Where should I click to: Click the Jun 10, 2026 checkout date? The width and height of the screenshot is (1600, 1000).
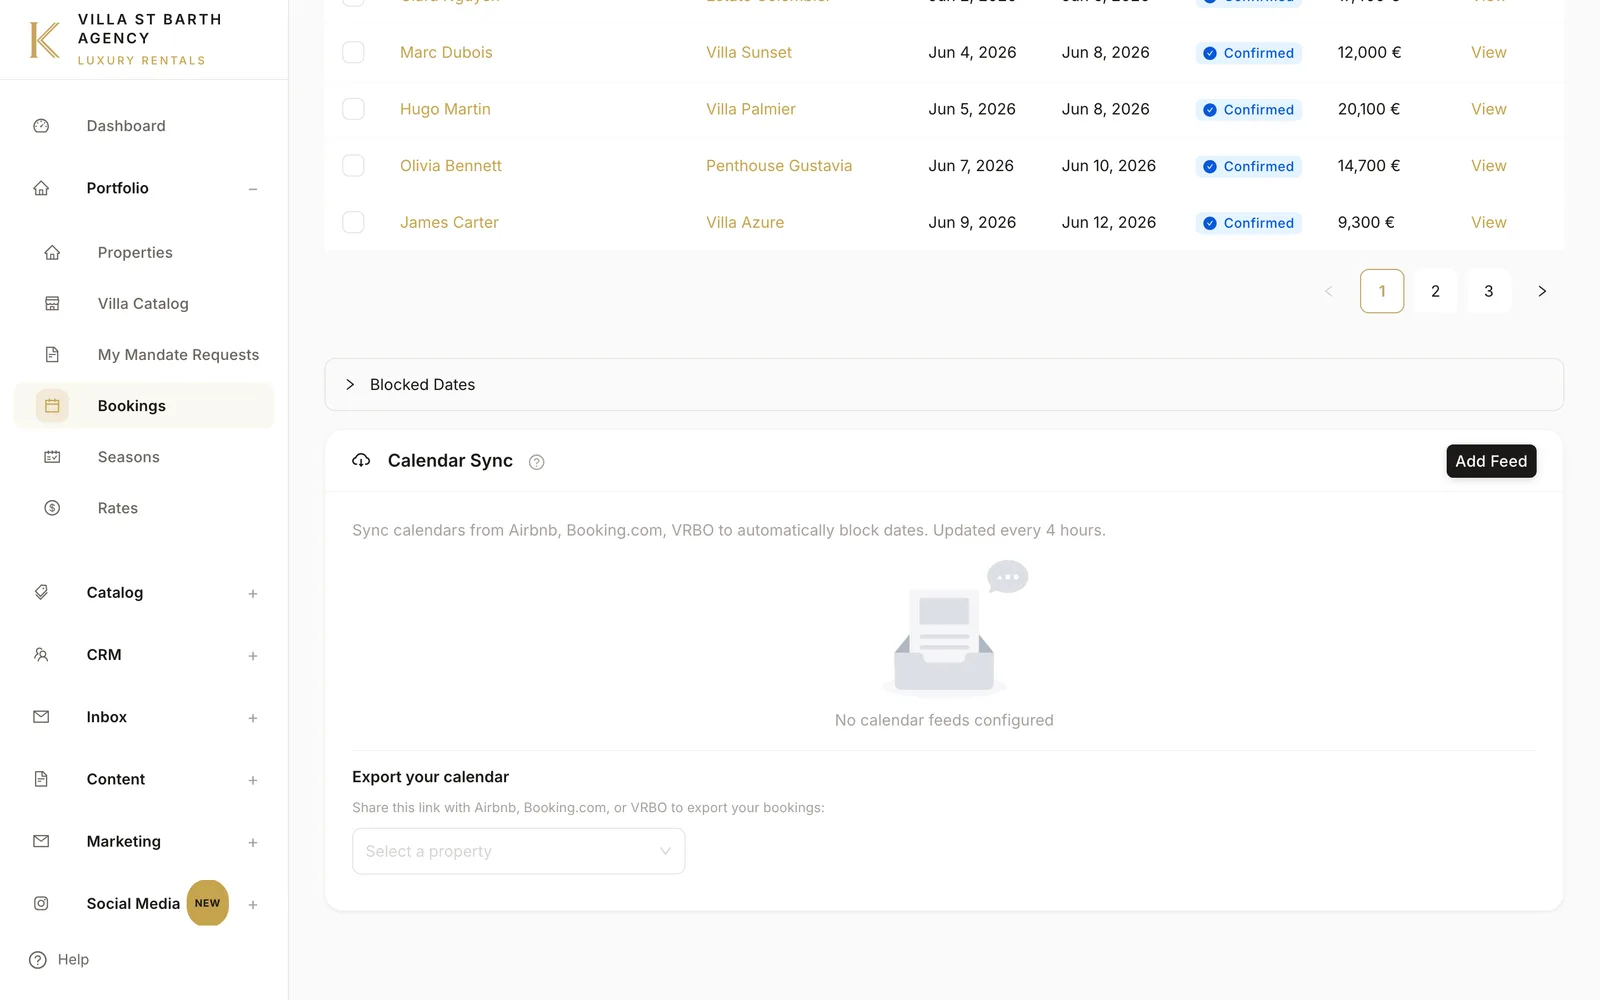1109,166
